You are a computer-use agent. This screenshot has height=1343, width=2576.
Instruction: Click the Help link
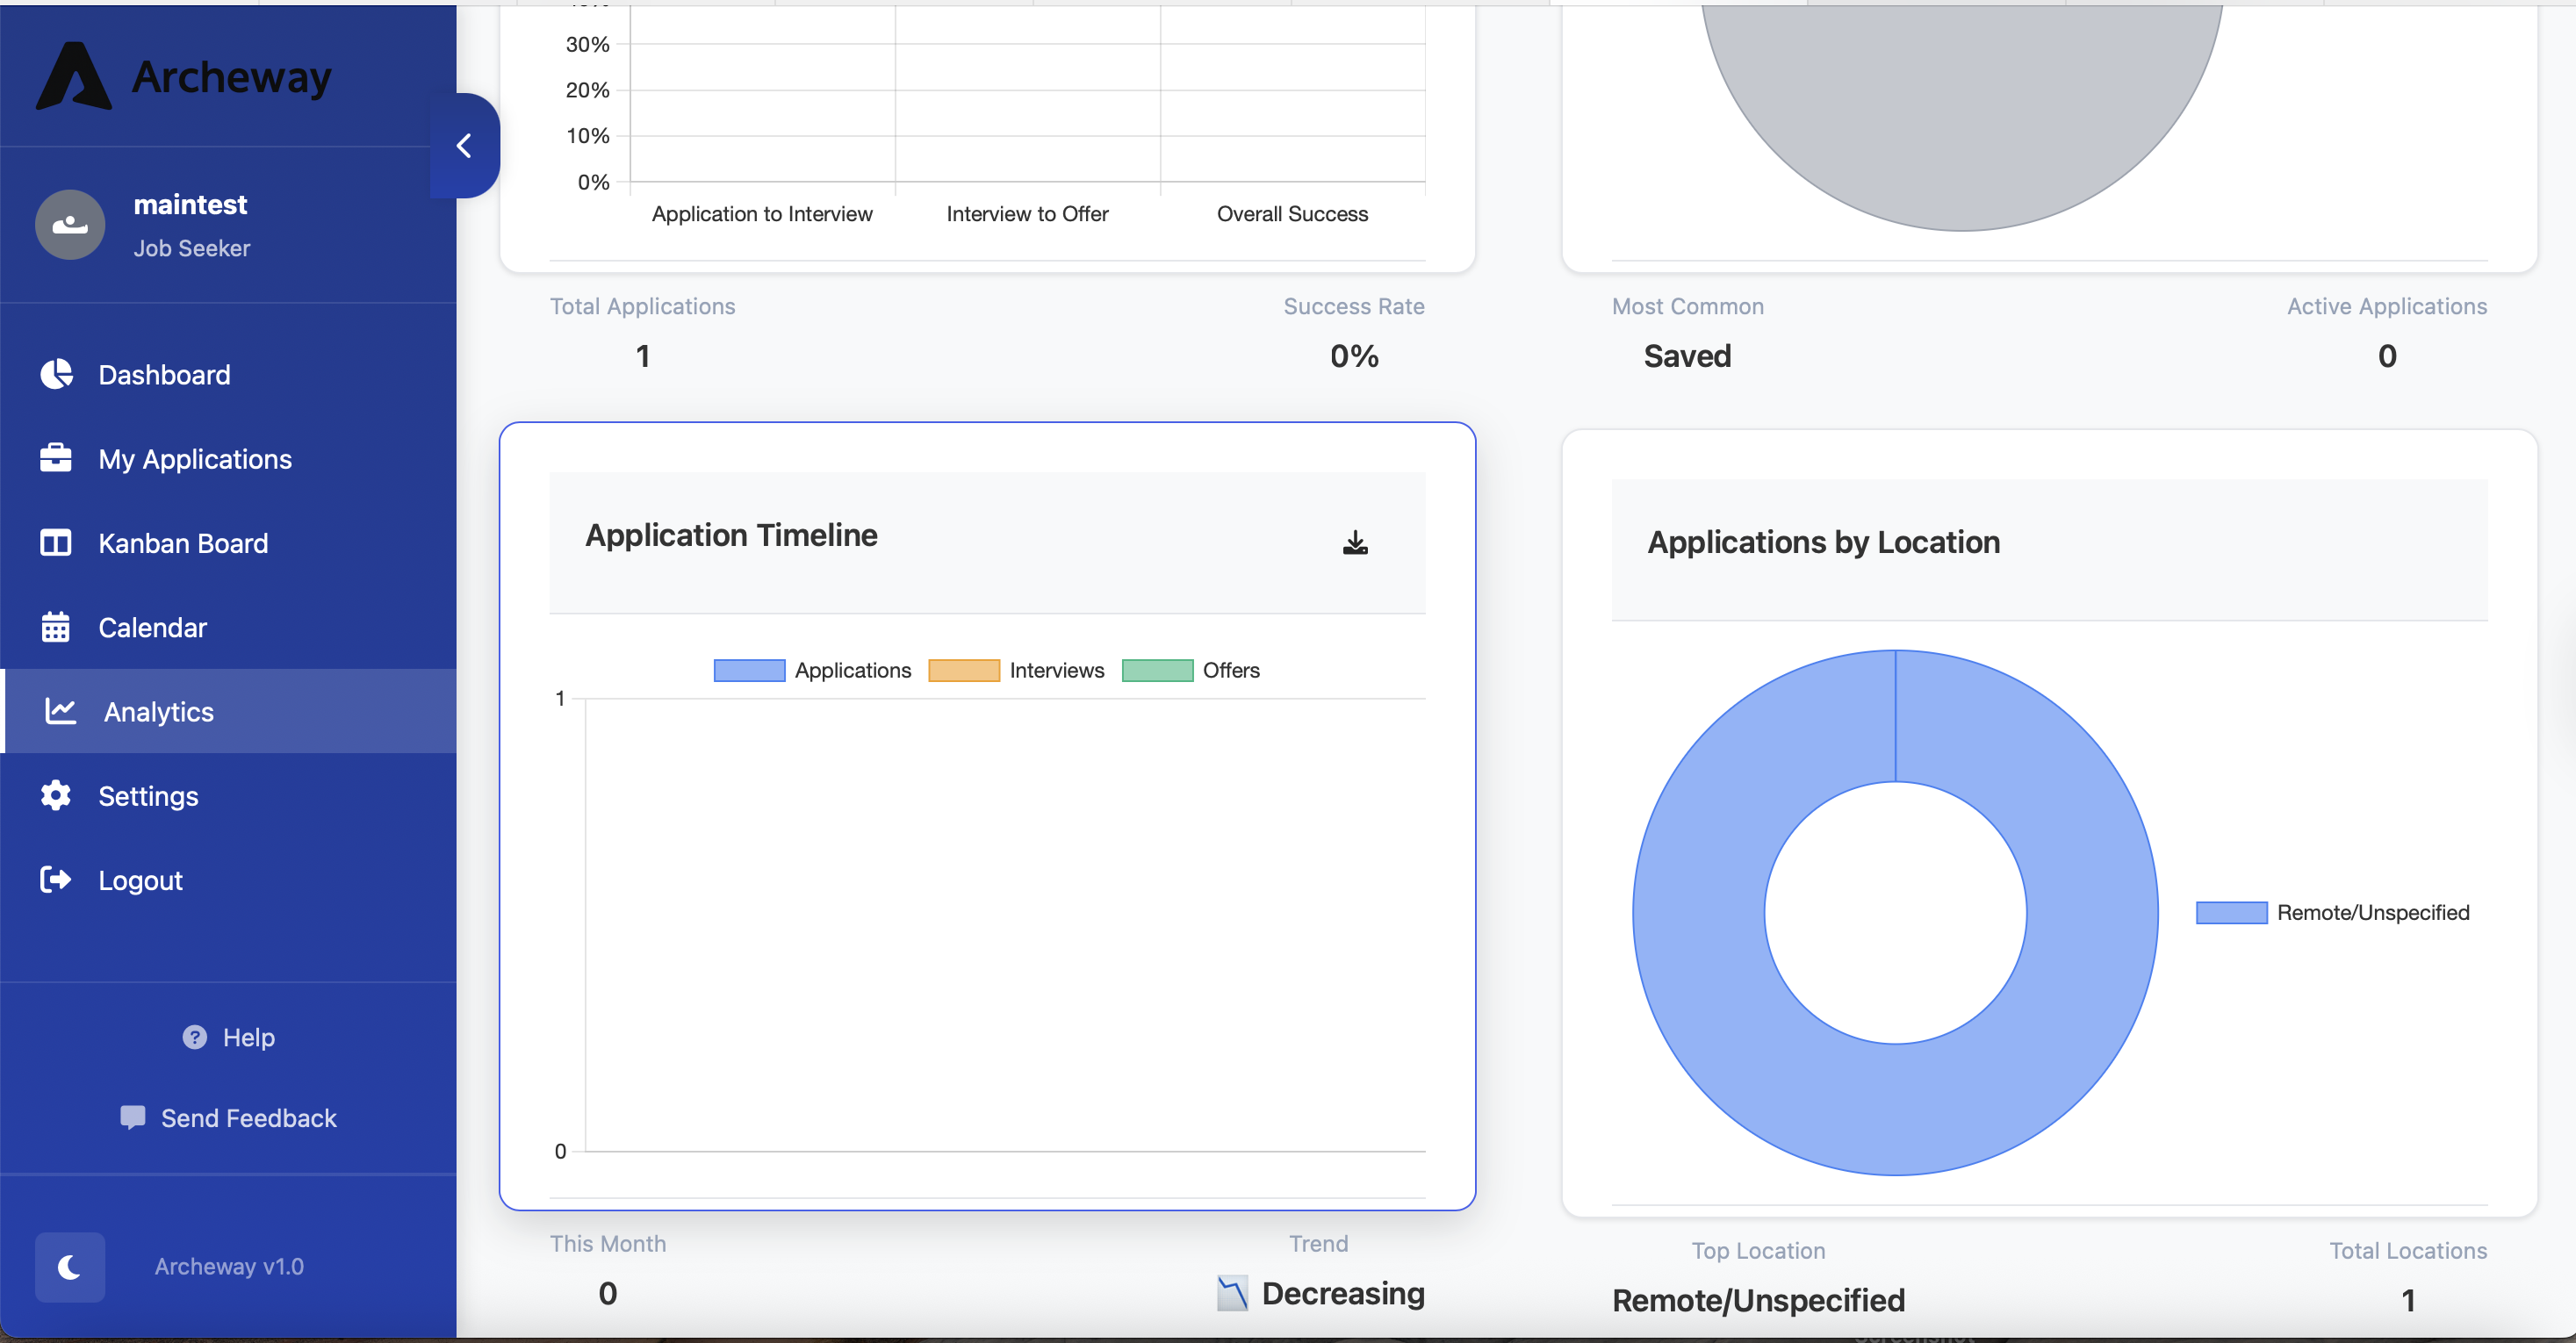pyautogui.click(x=228, y=1037)
